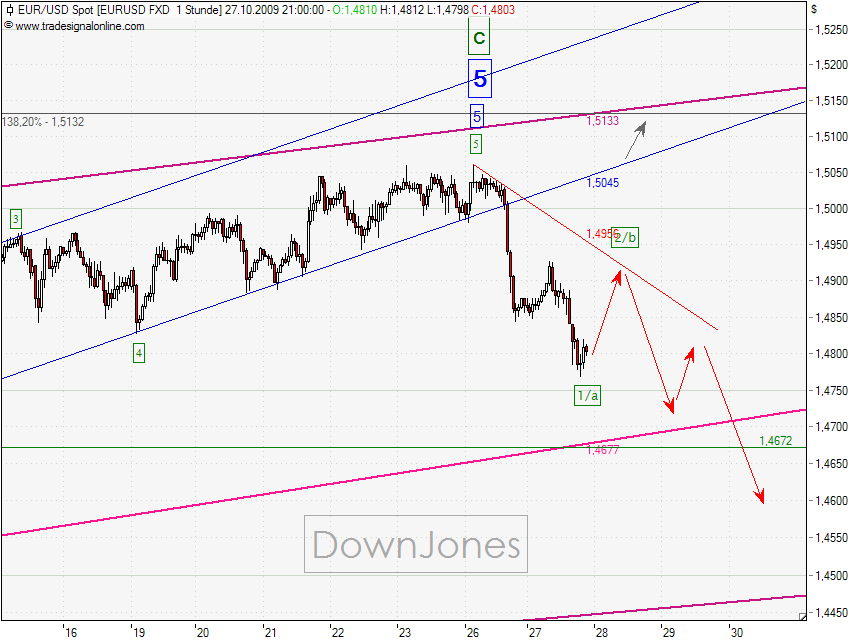Select the green wave label C
The width and height of the screenshot is (860, 640).
(x=479, y=38)
